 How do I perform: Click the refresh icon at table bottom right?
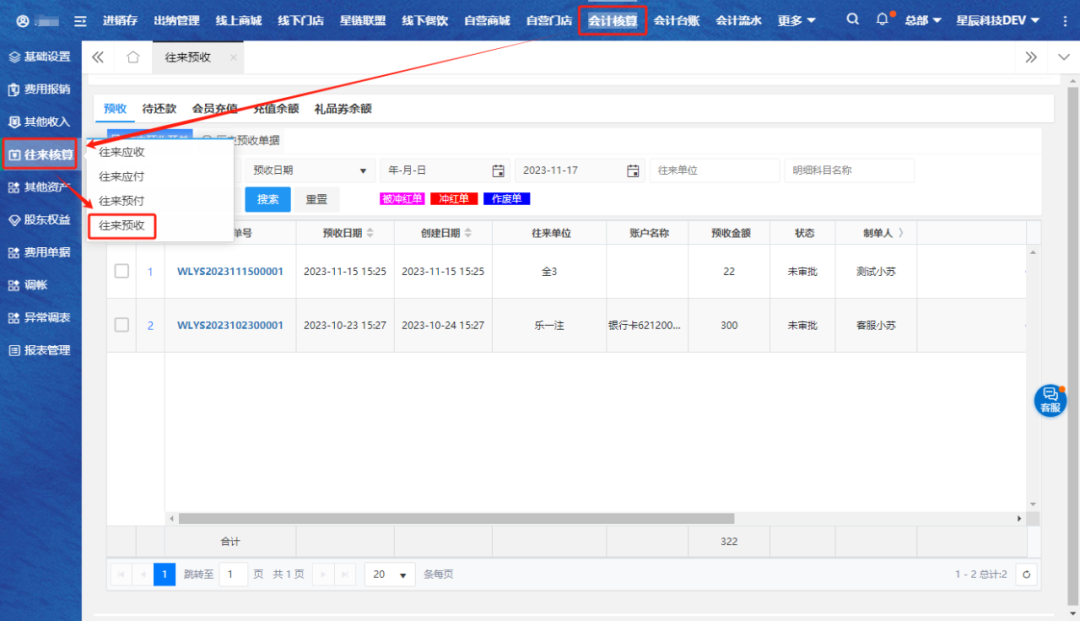(x=1026, y=574)
